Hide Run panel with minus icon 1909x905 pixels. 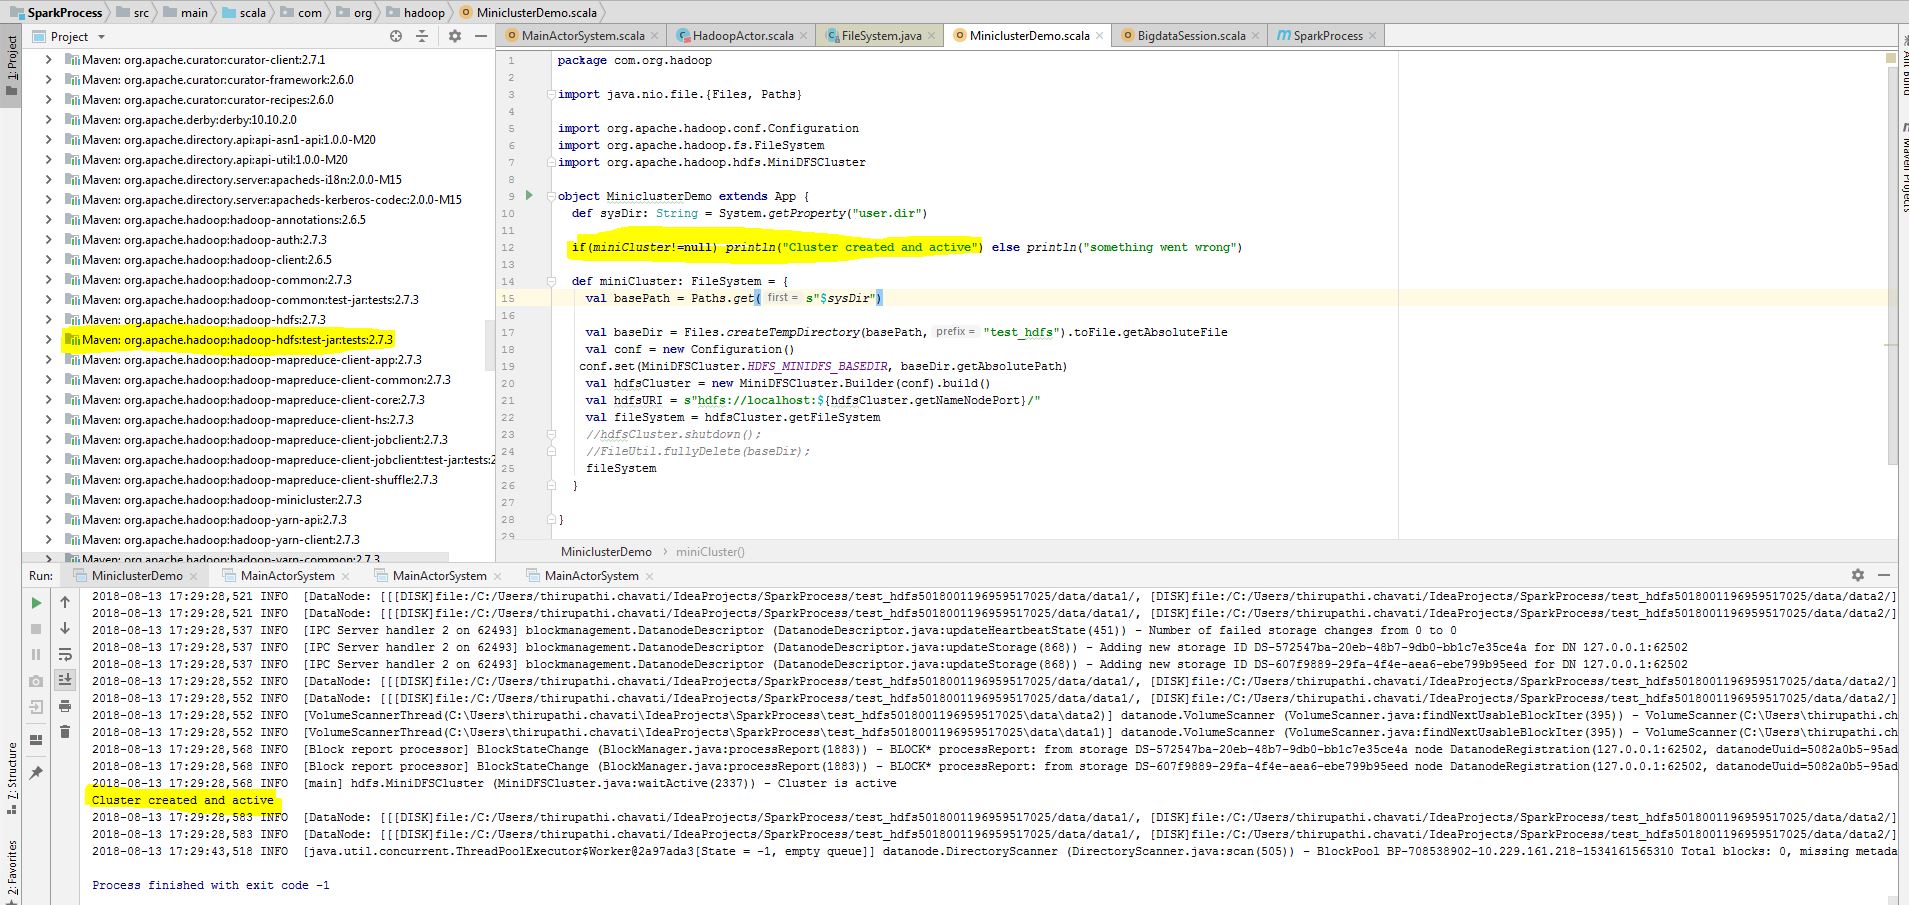point(1884,575)
